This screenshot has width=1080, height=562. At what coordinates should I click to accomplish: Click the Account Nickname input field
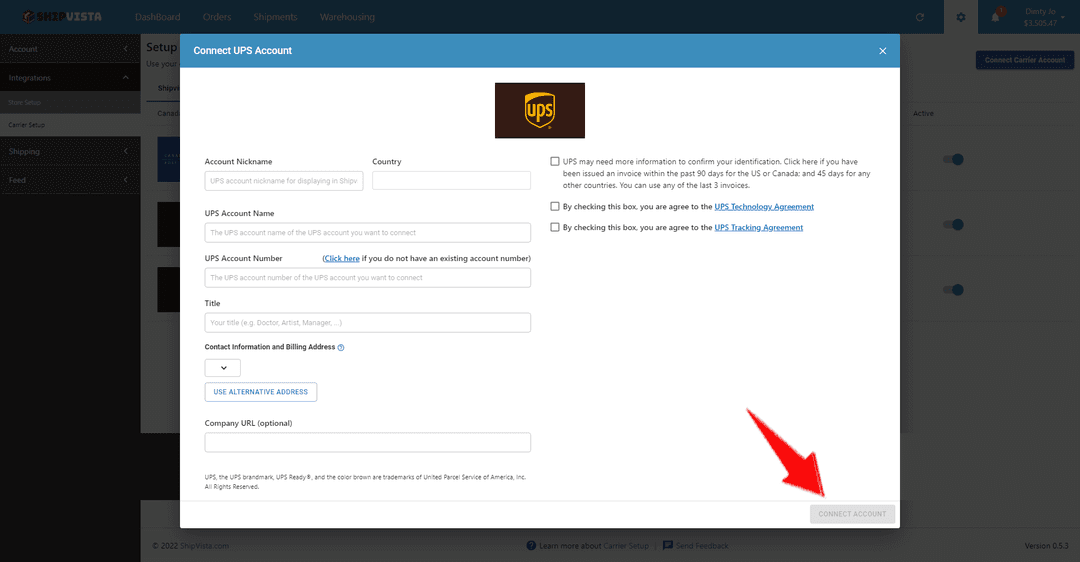(284, 180)
